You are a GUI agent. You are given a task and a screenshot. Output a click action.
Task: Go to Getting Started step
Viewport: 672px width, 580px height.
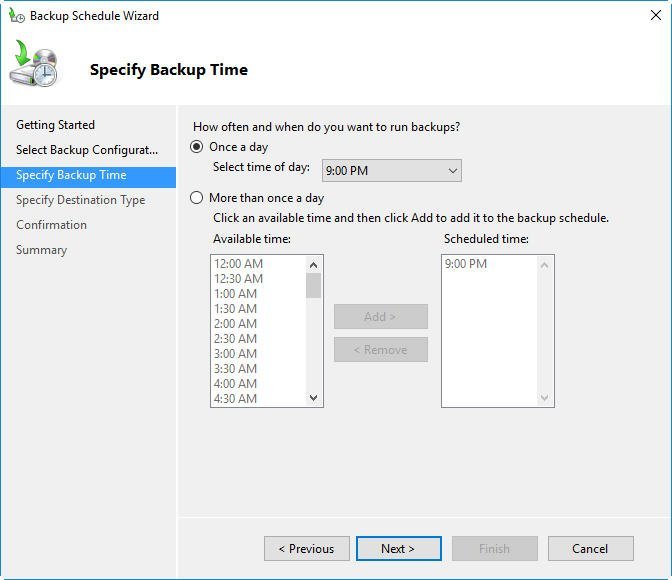click(56, 125)
